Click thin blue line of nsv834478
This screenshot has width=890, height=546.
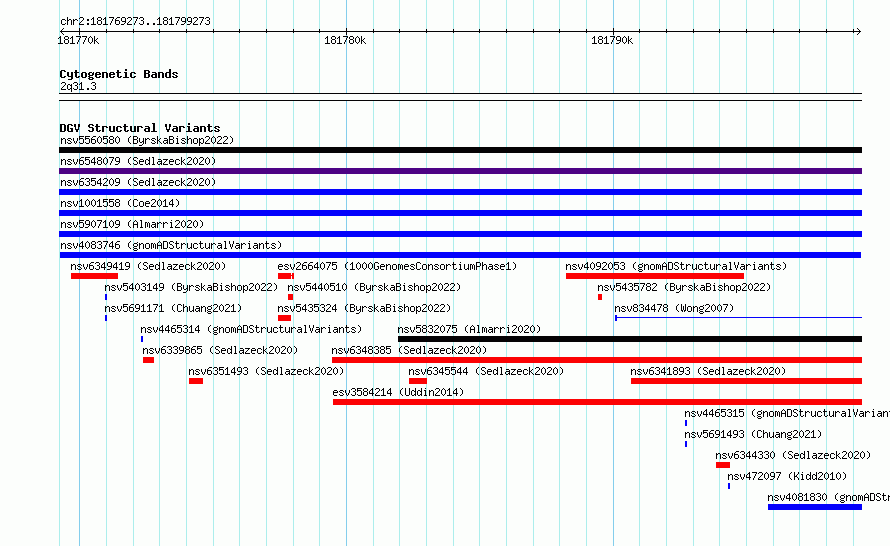point(738,318)
